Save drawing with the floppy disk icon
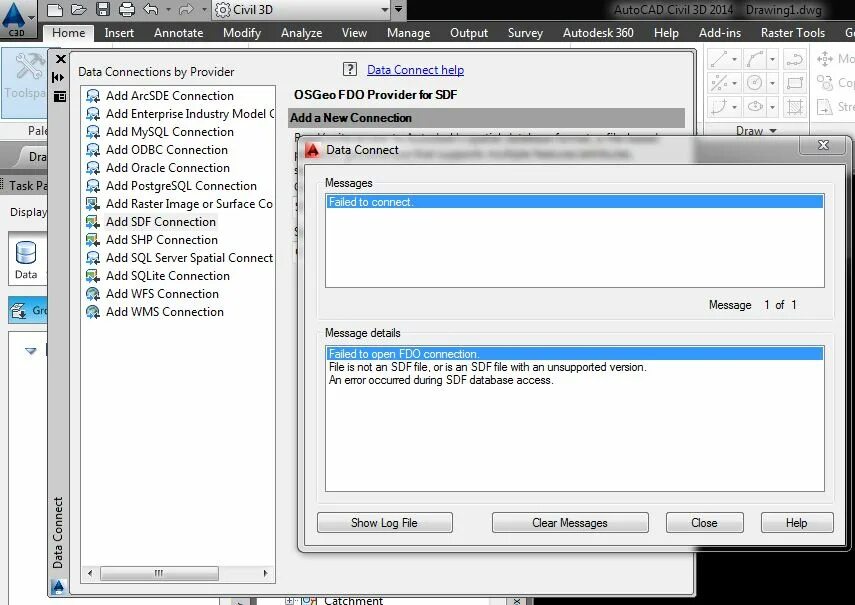This screenshot has width=855, height=605. (103, 9)
